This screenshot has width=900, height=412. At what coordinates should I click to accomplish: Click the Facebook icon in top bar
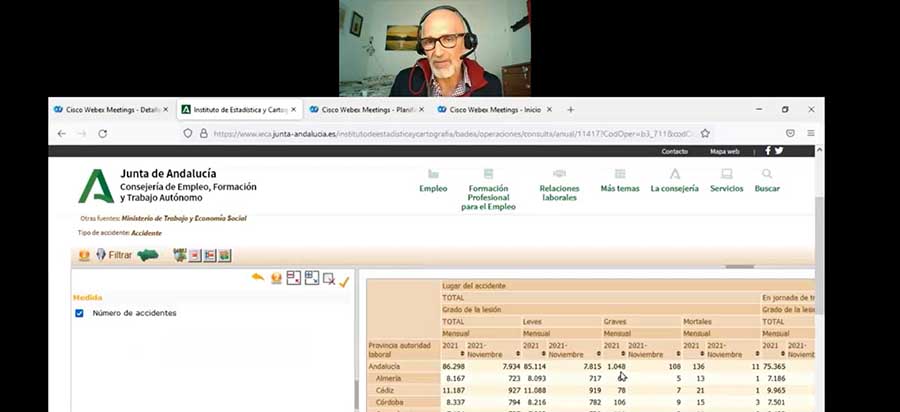point(768,151)
